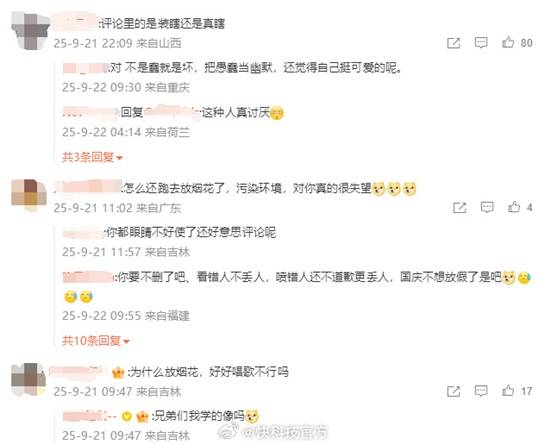550x444 pixels.
Task: Reply to the 11:02 Guangdong comment
Action: point(487,207)
